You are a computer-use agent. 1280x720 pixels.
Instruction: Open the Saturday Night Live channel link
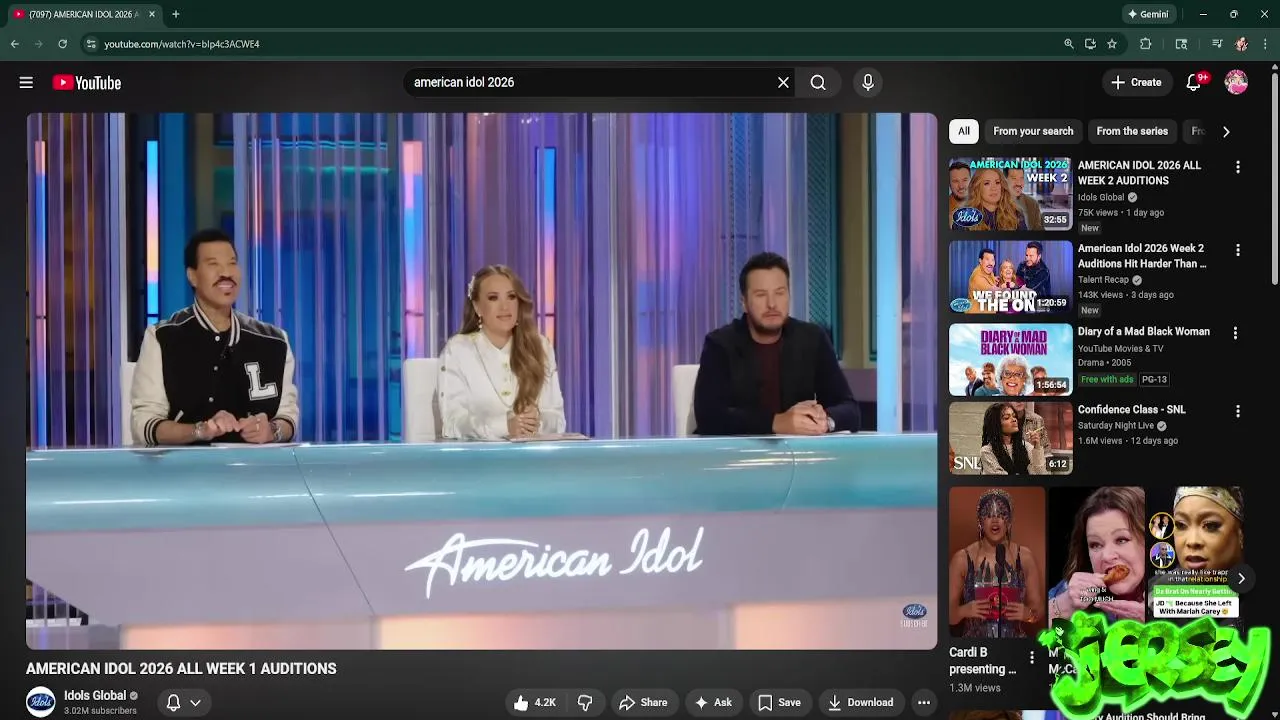[1116, 426]
